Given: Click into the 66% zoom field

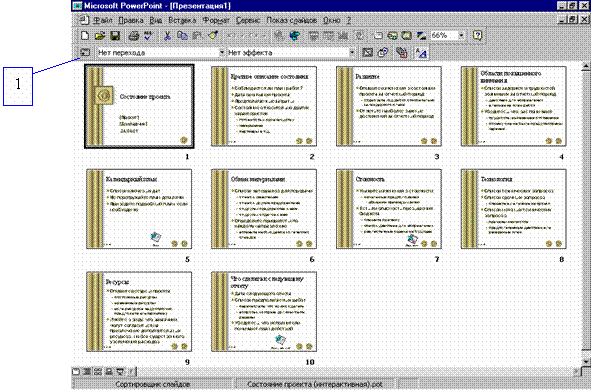Looking at the screenshot, I should [444, 35].
